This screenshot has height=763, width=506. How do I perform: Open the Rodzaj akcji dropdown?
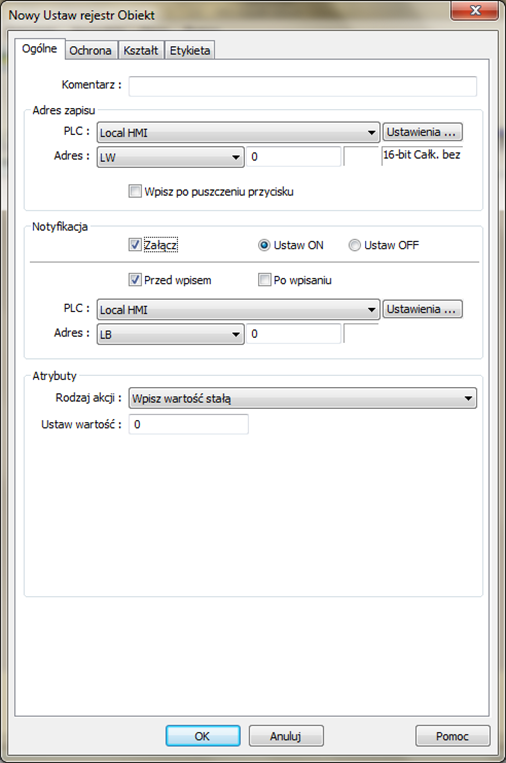point(303,398)
